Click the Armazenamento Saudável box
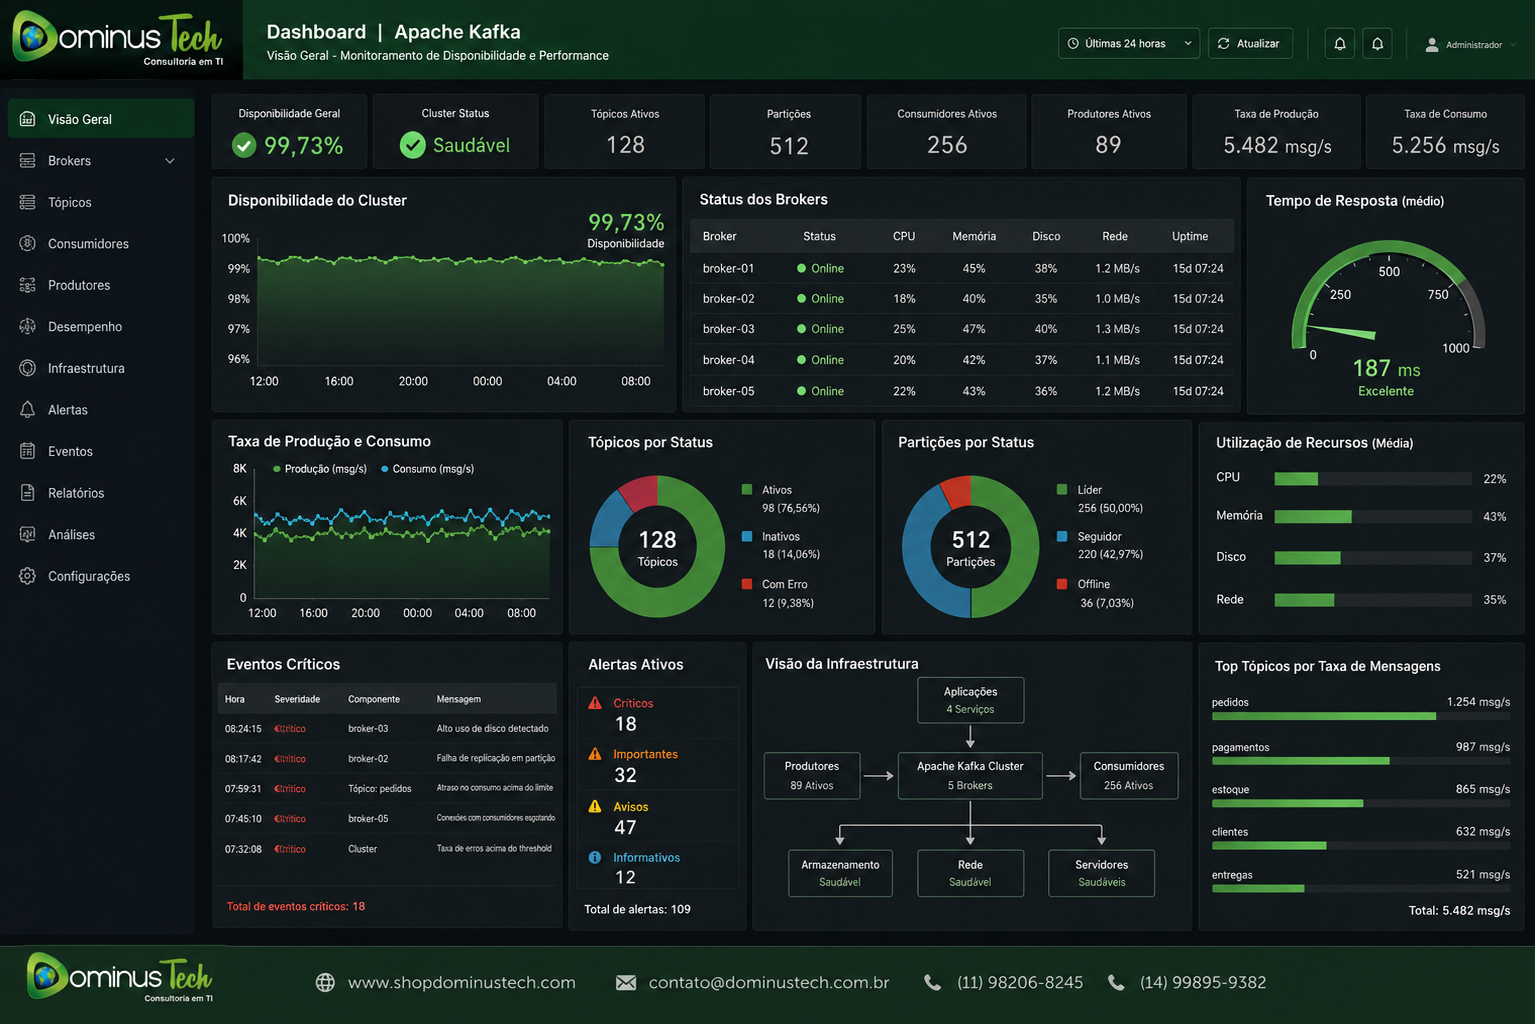The image size is (1535, 1024). 840,873
